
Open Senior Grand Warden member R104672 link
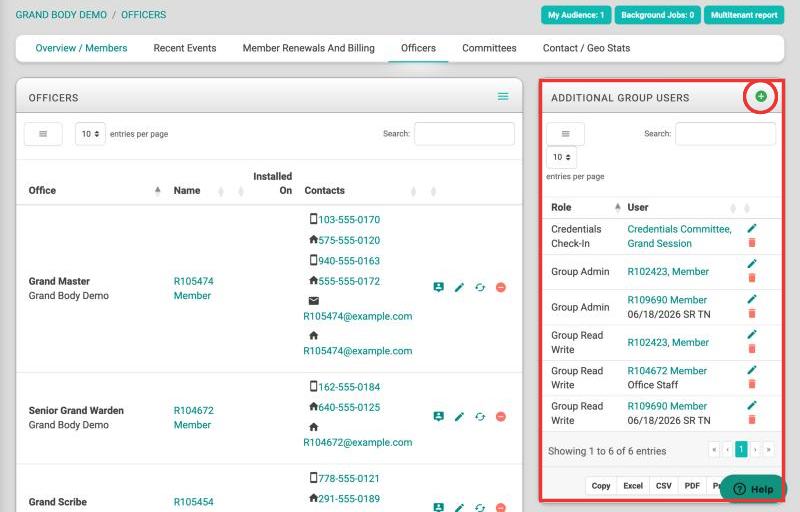(193, 418)
